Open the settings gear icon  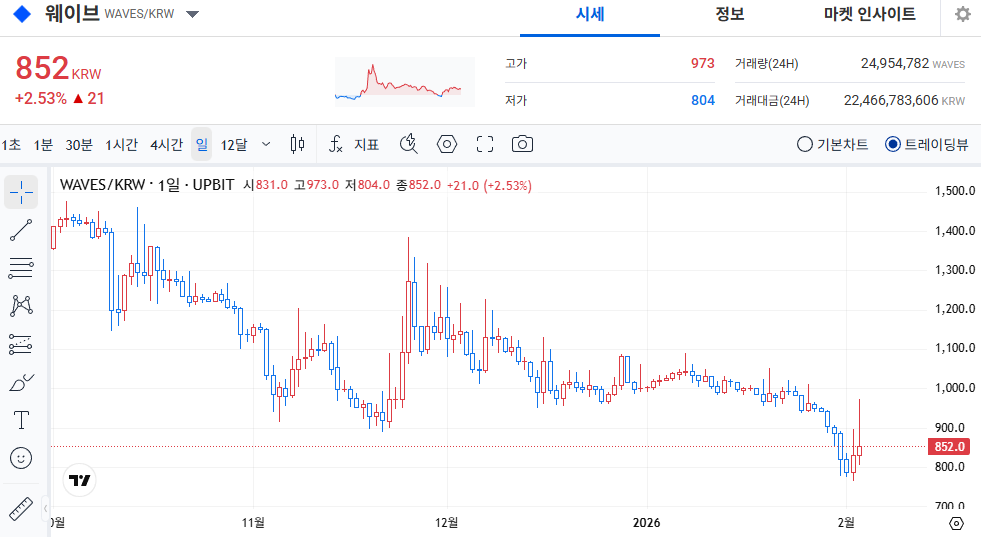coord(962,14)
